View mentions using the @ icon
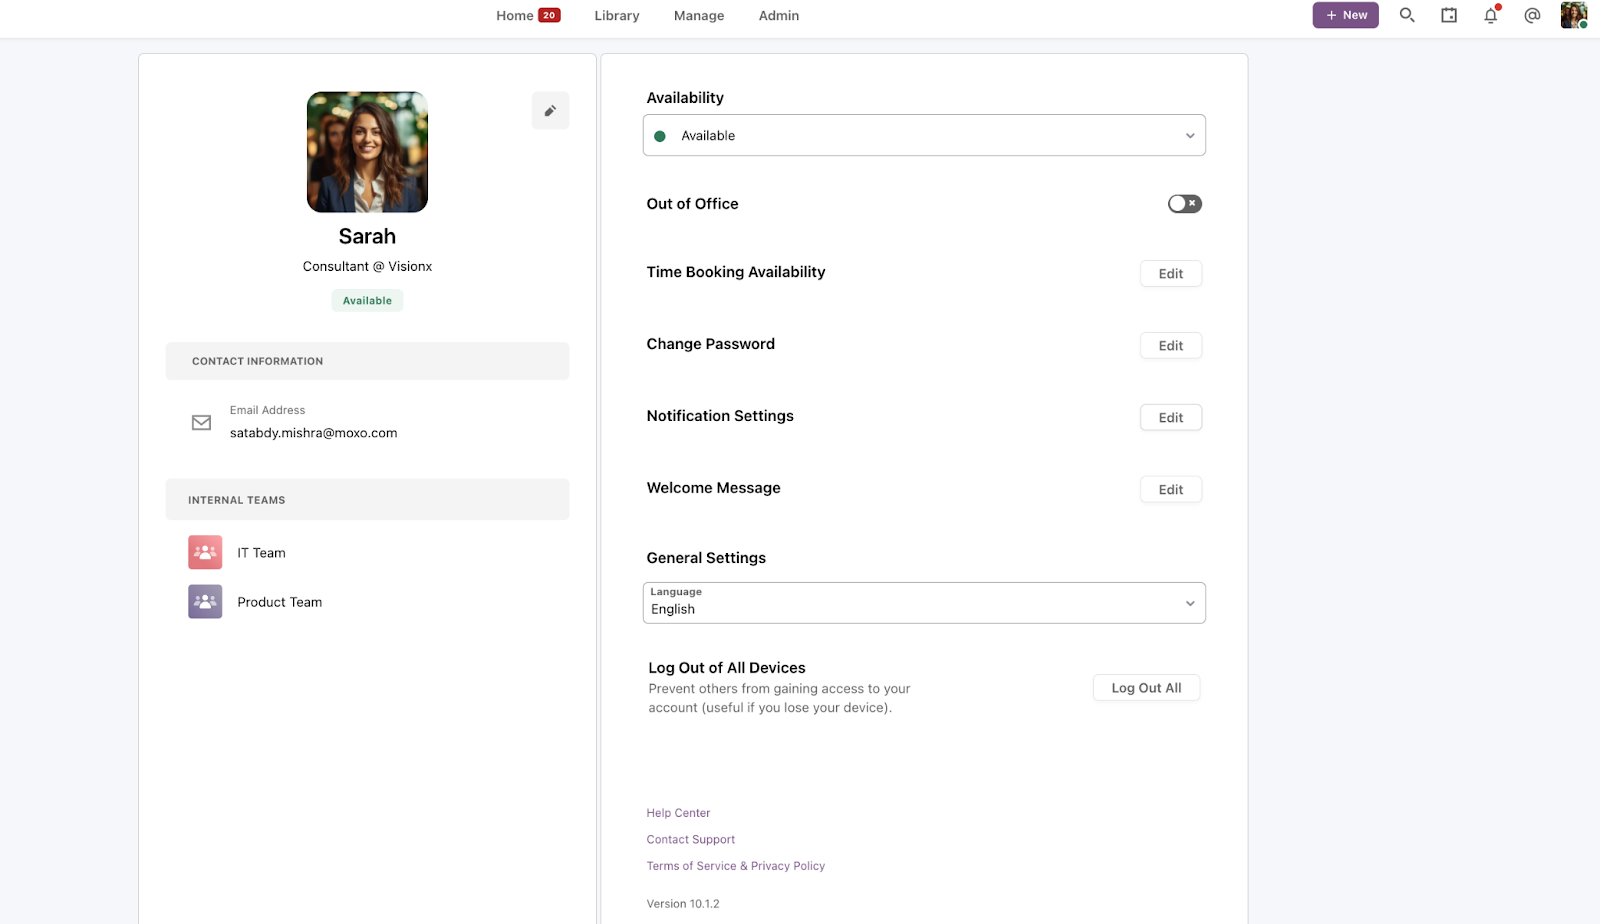Screen dimensions: 1600x924 point(1530,16)
